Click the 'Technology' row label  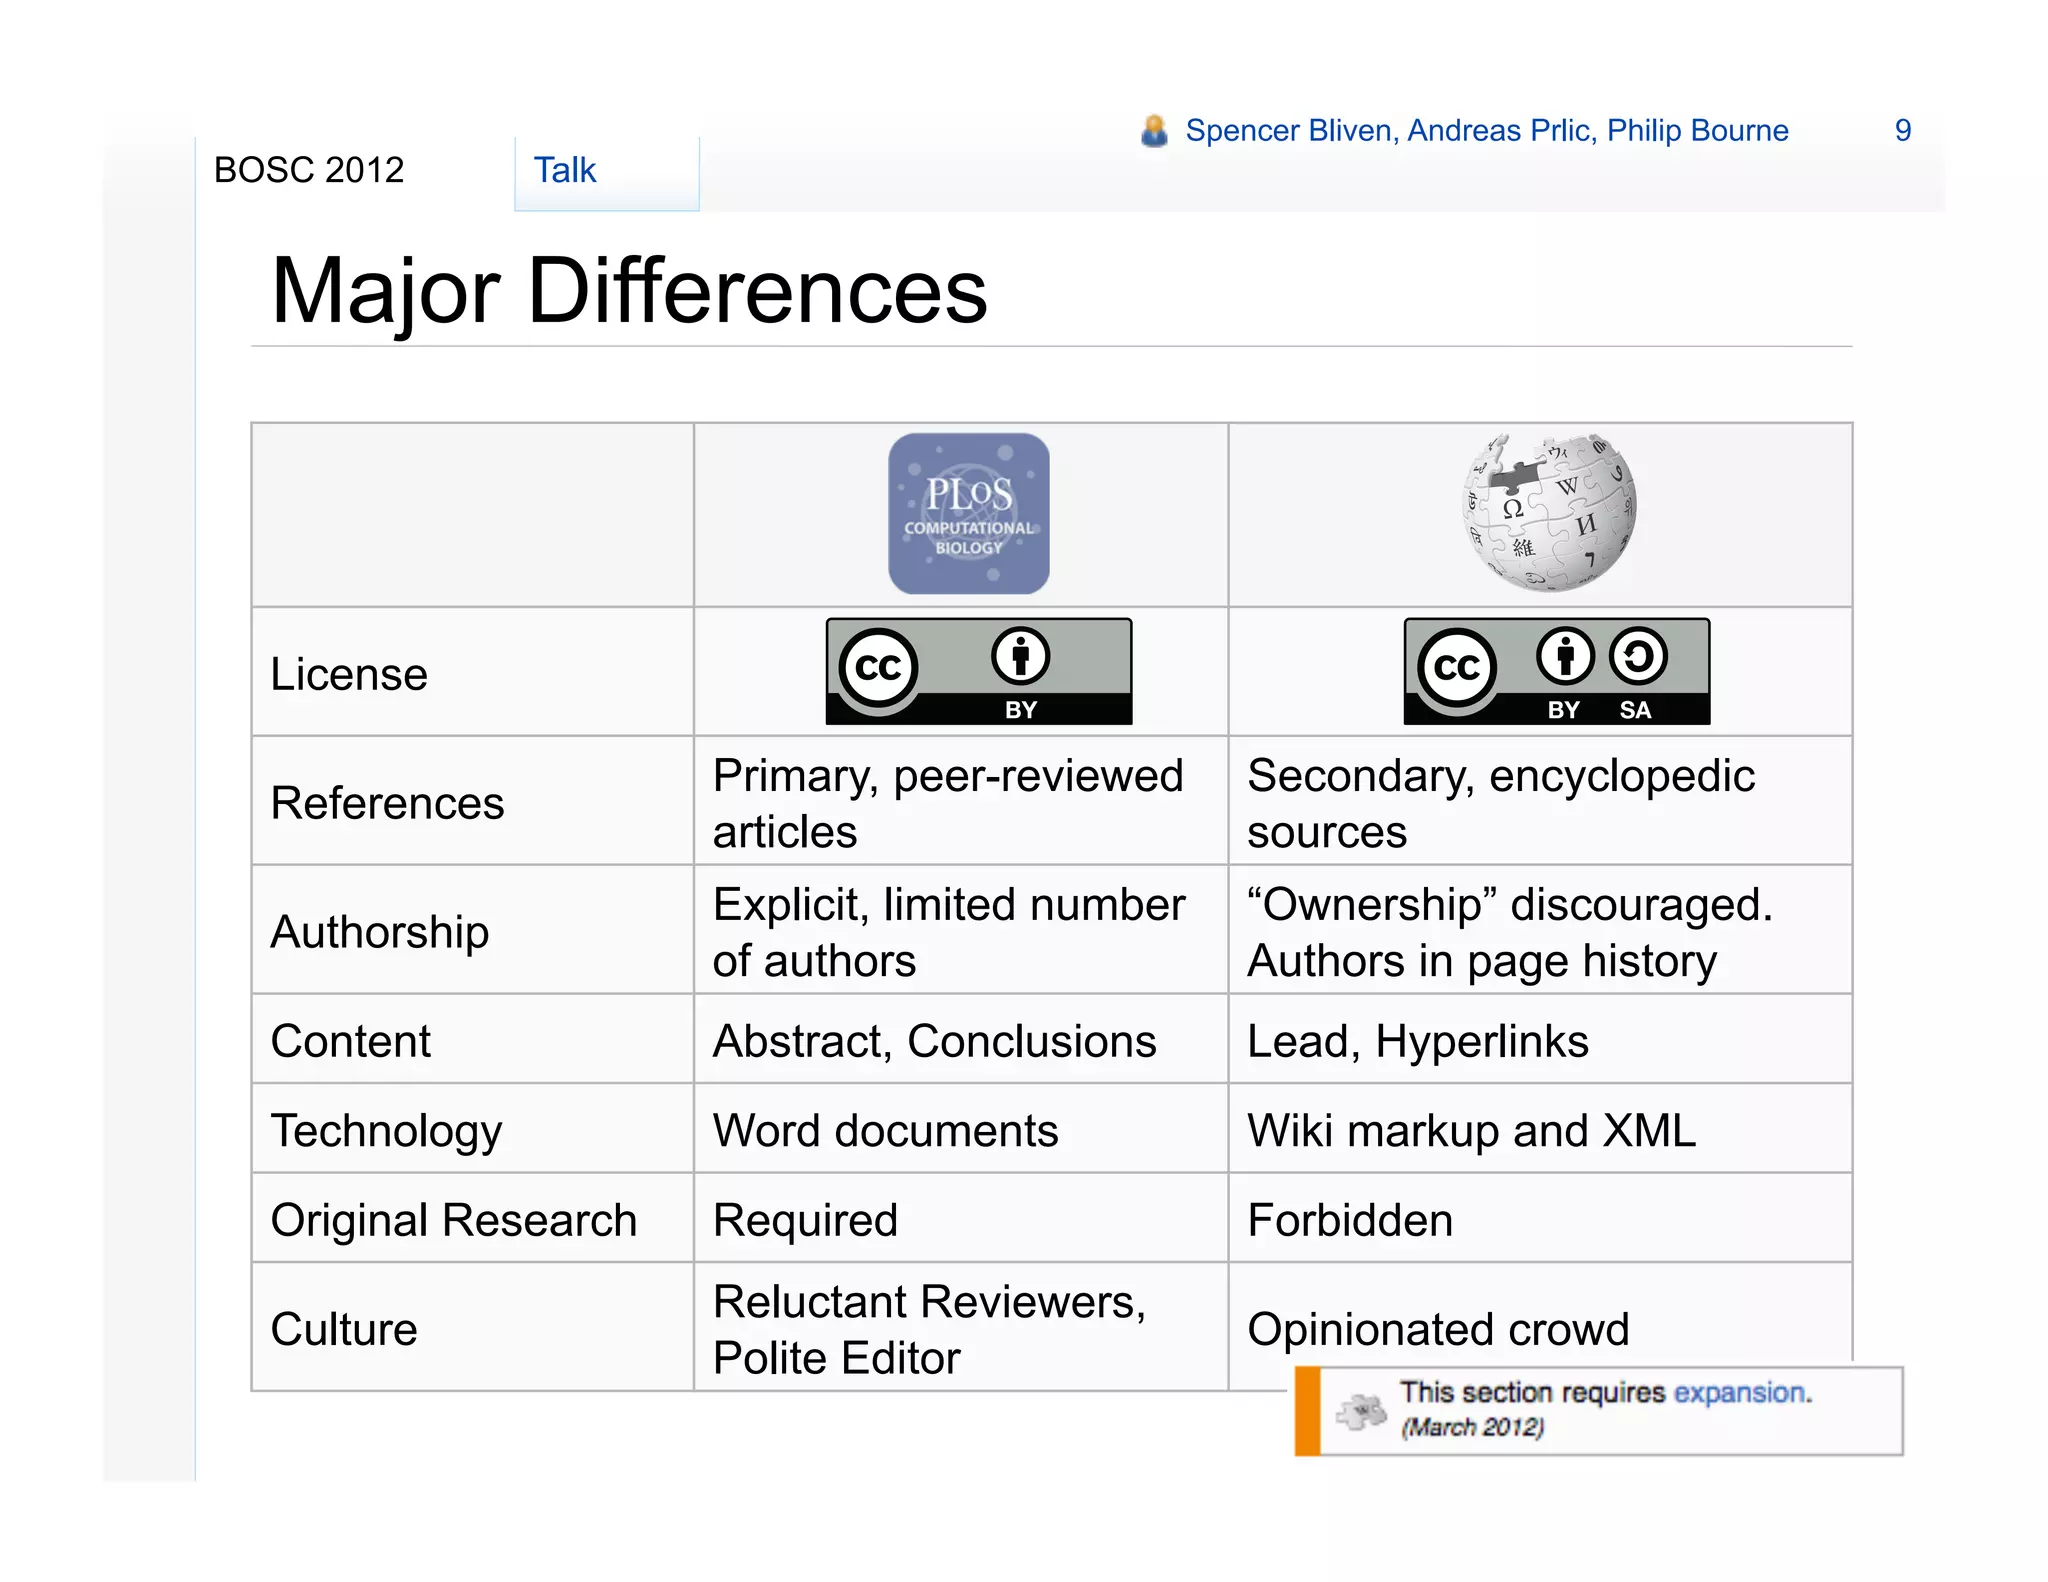pyautogui.click(x=386, y=1131)
